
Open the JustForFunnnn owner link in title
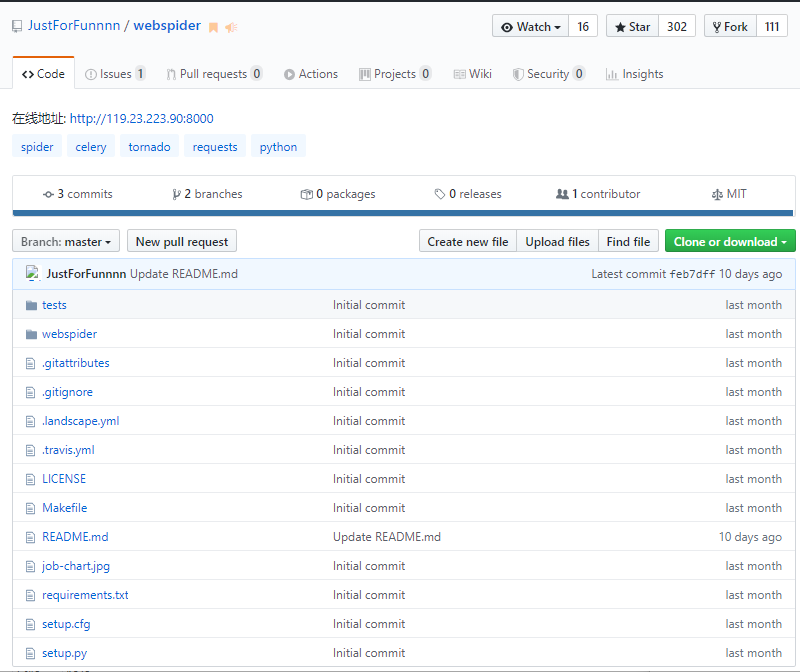tap(73, 26)
